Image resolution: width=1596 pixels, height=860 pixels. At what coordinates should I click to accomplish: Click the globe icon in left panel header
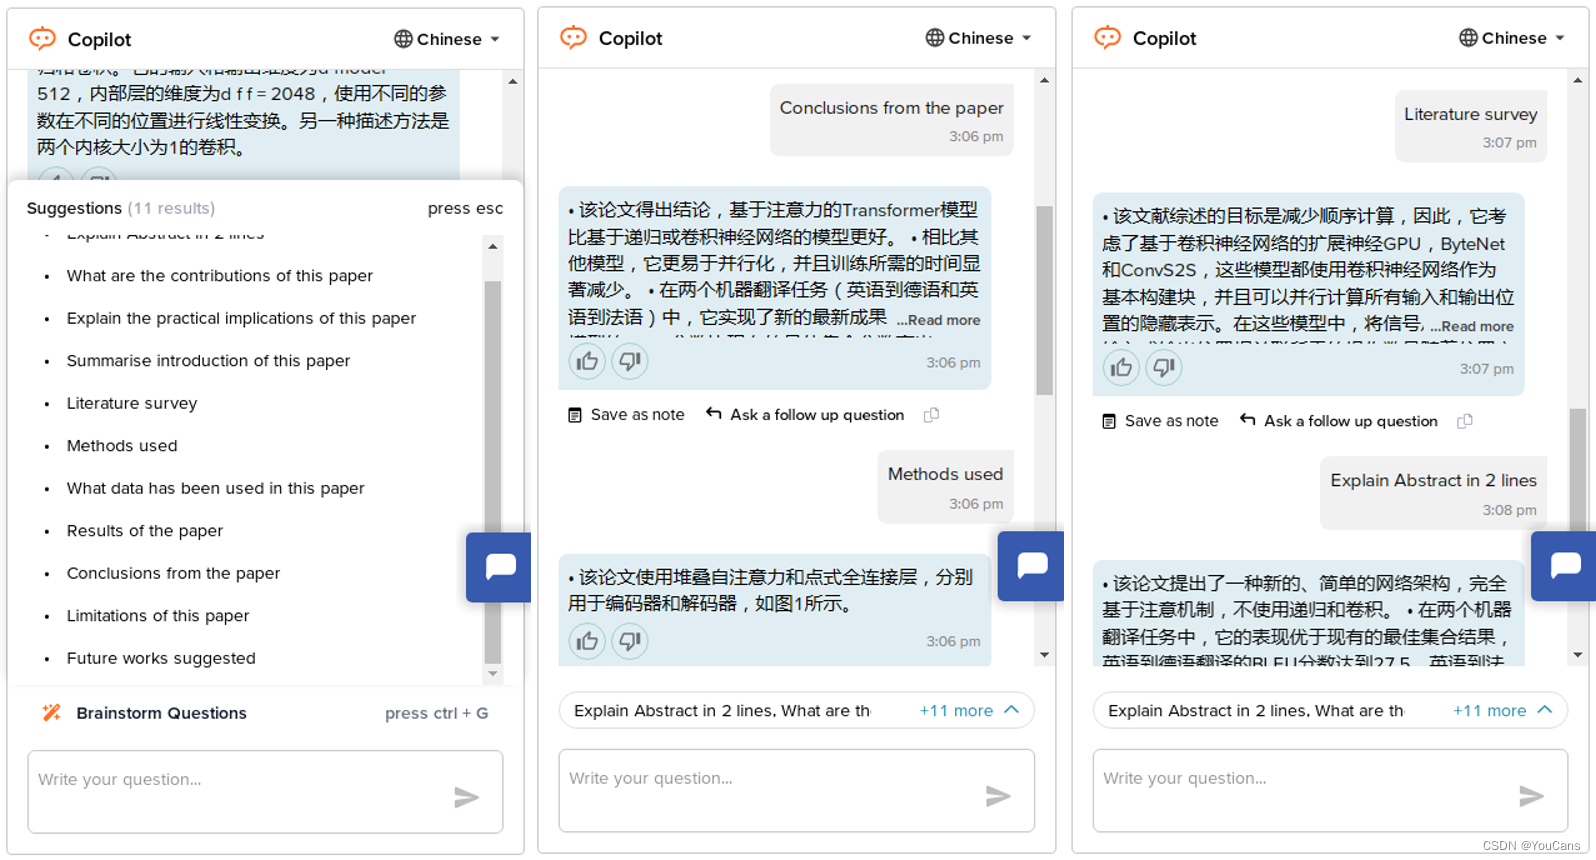pyautogui.click(x=403, y=39)
